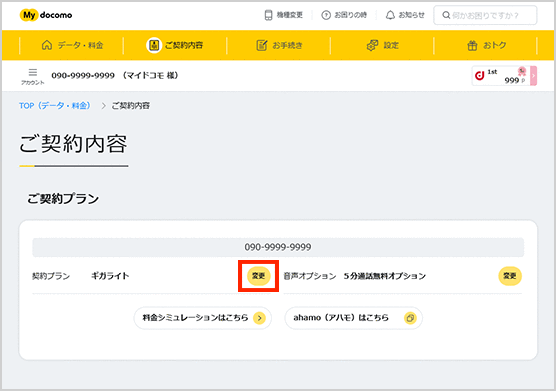Follow TOP（データ・料金） breadcrumb link

tap(55, 106)
